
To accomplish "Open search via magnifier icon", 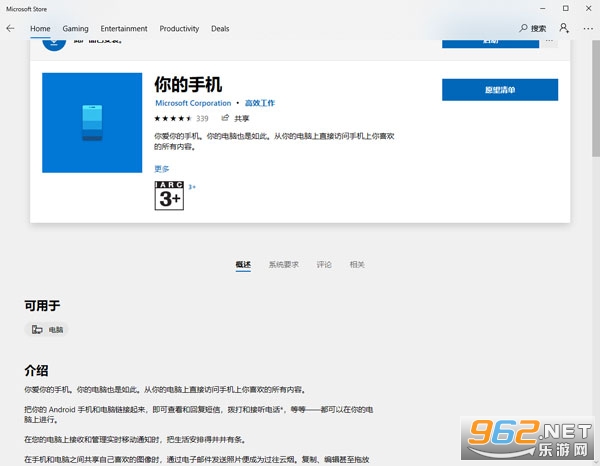I will (523, 28).
